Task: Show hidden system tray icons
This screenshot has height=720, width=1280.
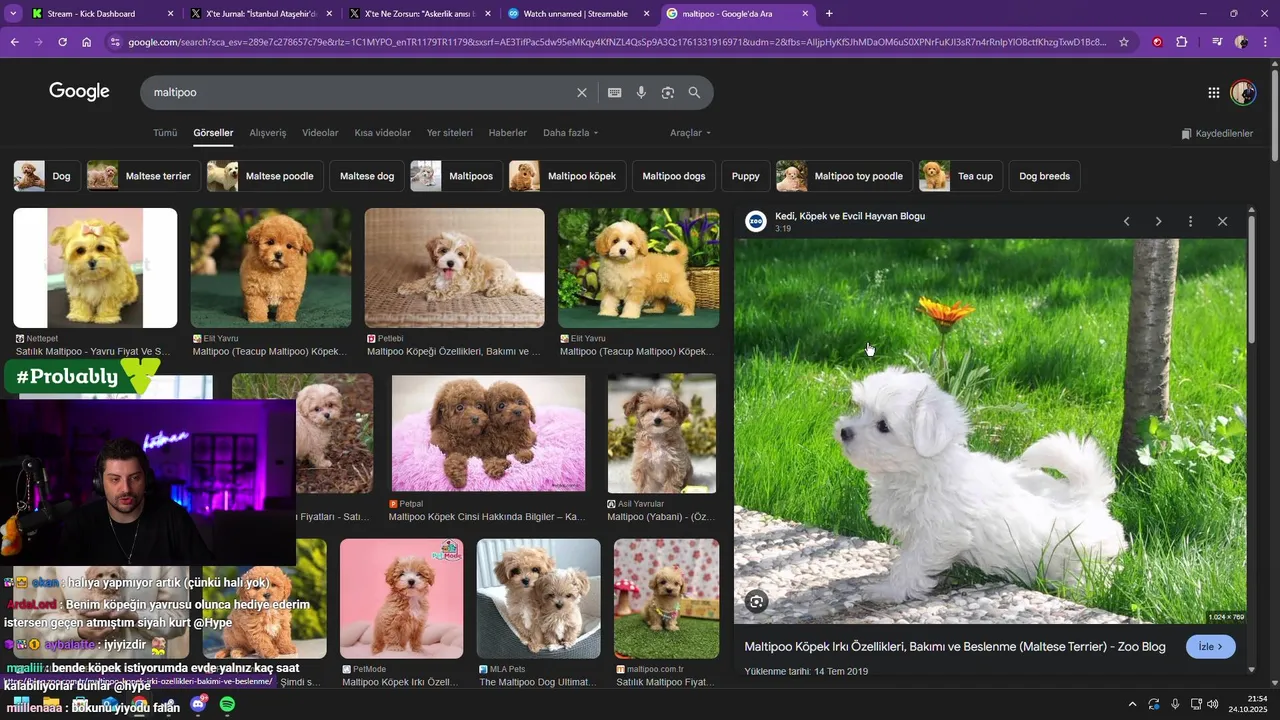Action: [x=1132, y=705]
